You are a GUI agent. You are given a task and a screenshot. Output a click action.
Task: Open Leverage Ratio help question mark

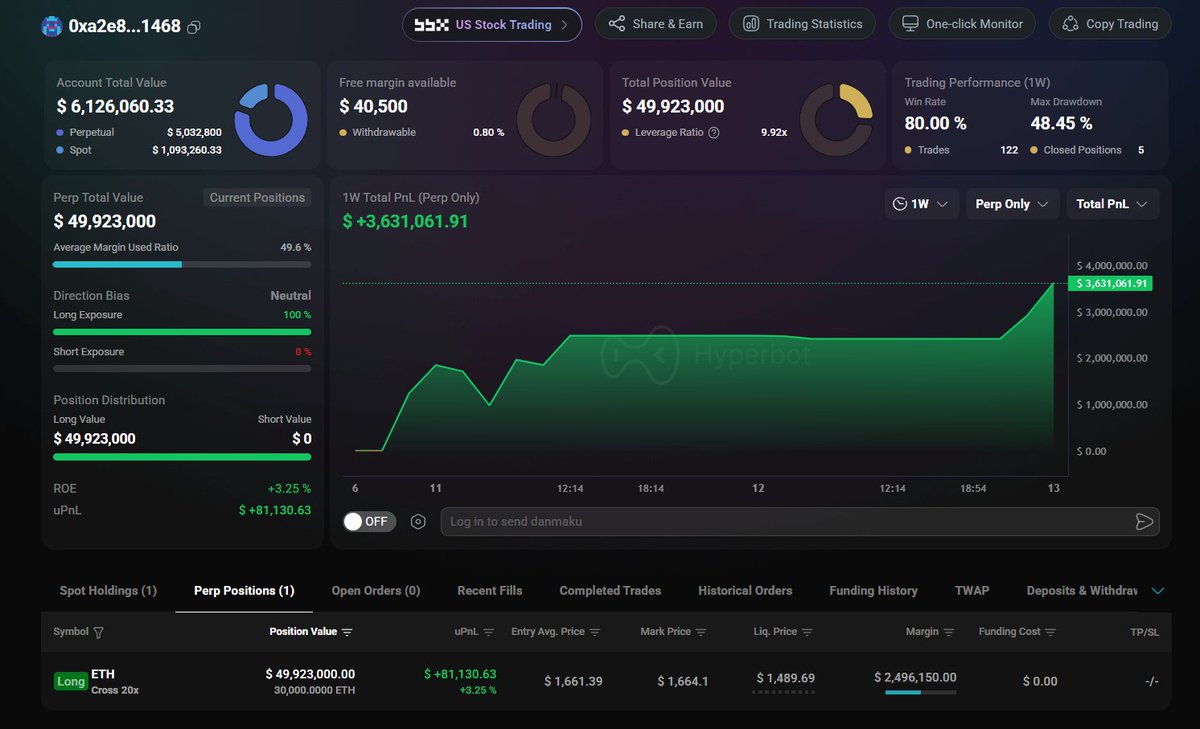click(714, 132)
